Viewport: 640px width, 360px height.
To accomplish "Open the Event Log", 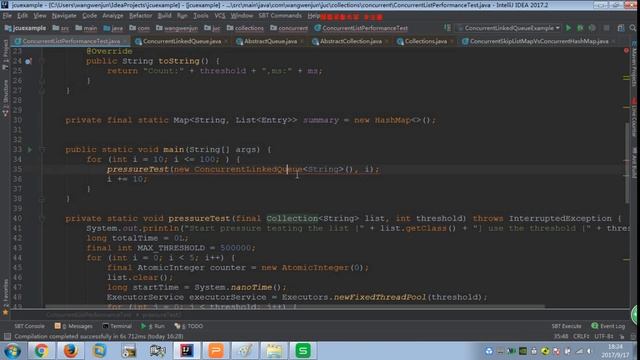I will click(608, 326).
